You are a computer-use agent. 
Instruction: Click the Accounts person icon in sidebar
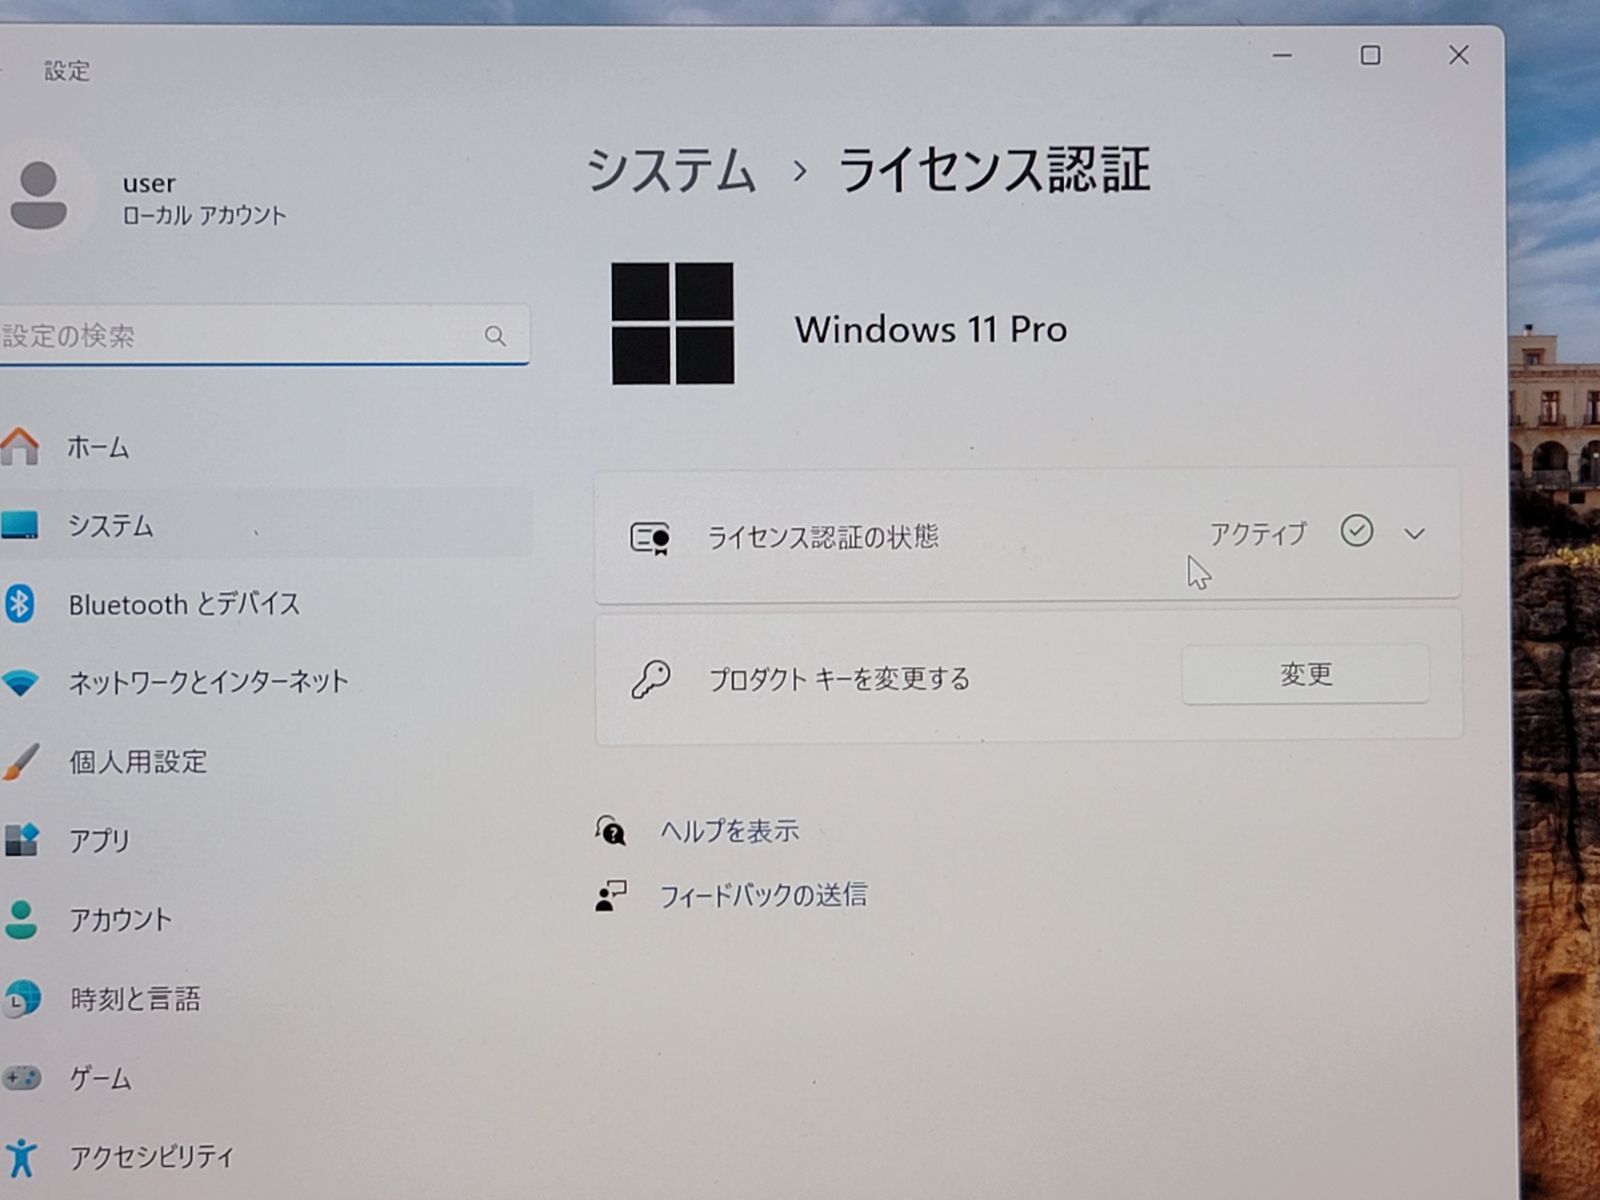click(21, 919)
